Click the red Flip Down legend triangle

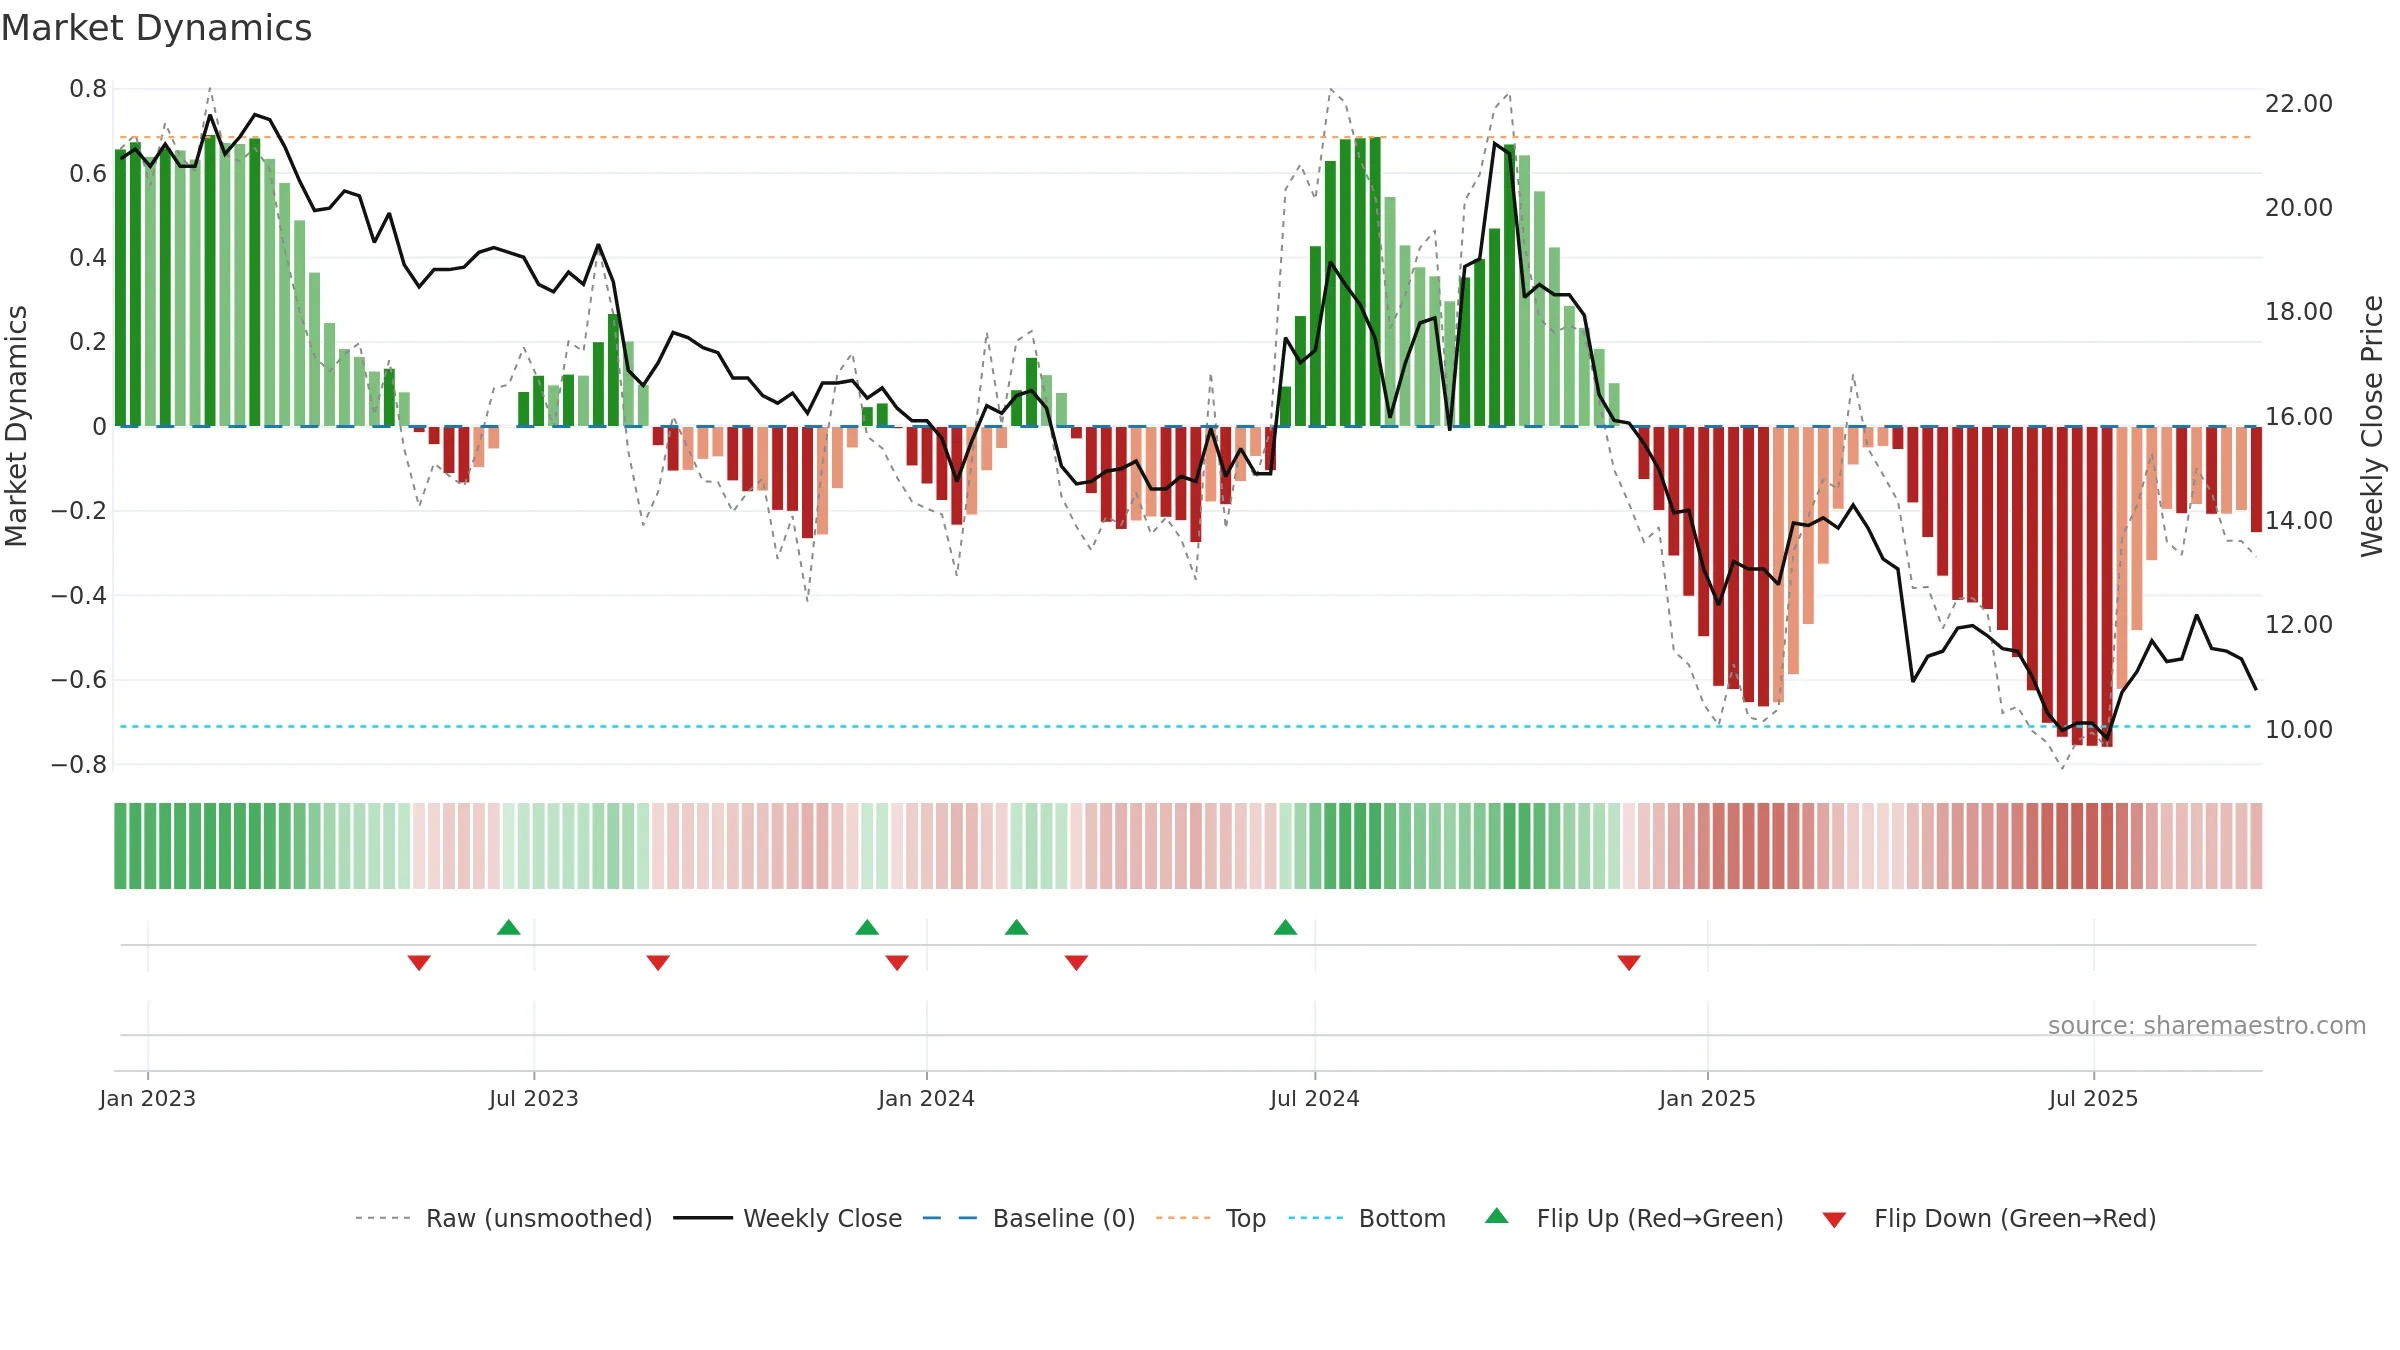pos(1834,1220)
